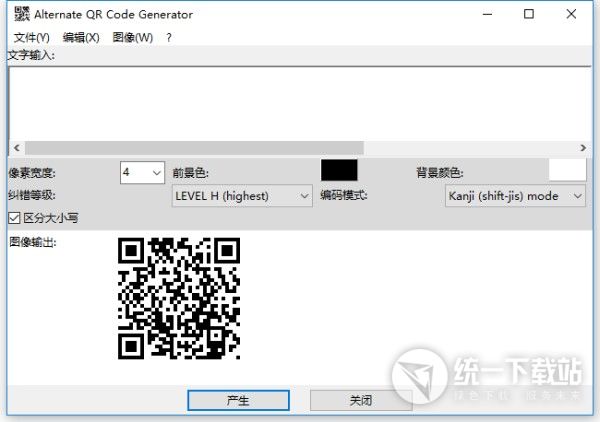Click the horizontal scrollbar thumb
The height and width of the screenshot is (422, 600).
pos(195,147)
